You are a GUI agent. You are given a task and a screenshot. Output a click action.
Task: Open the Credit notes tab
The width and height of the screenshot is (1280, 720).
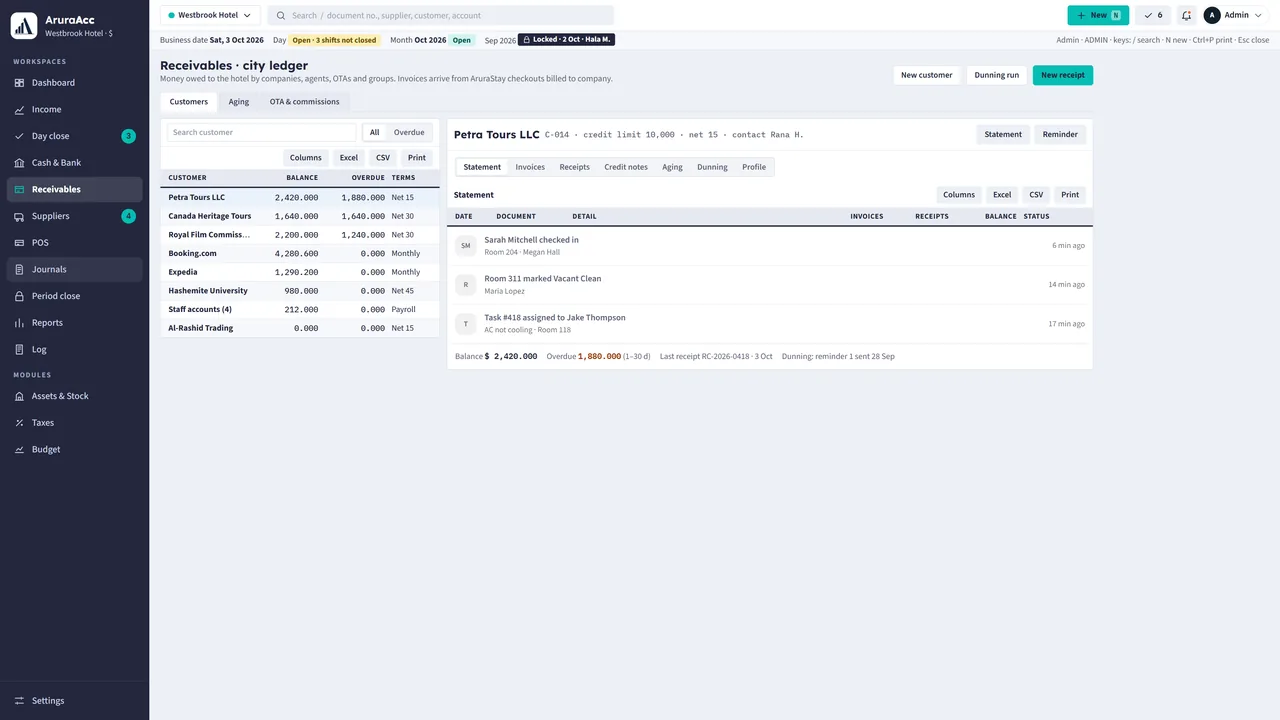tap(626, 167)
